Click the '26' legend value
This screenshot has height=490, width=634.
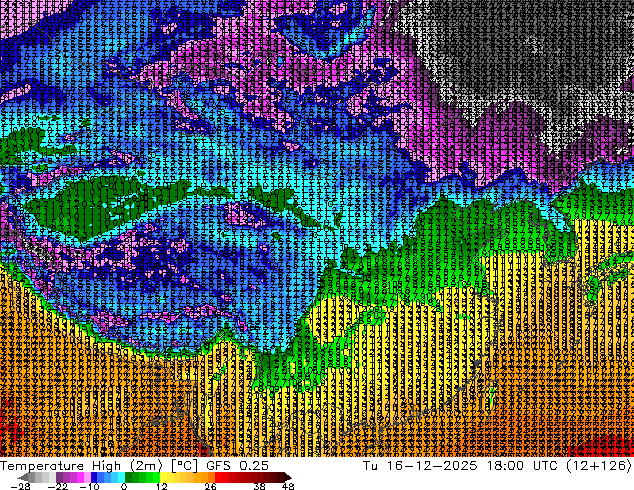(x=210, y=486)
